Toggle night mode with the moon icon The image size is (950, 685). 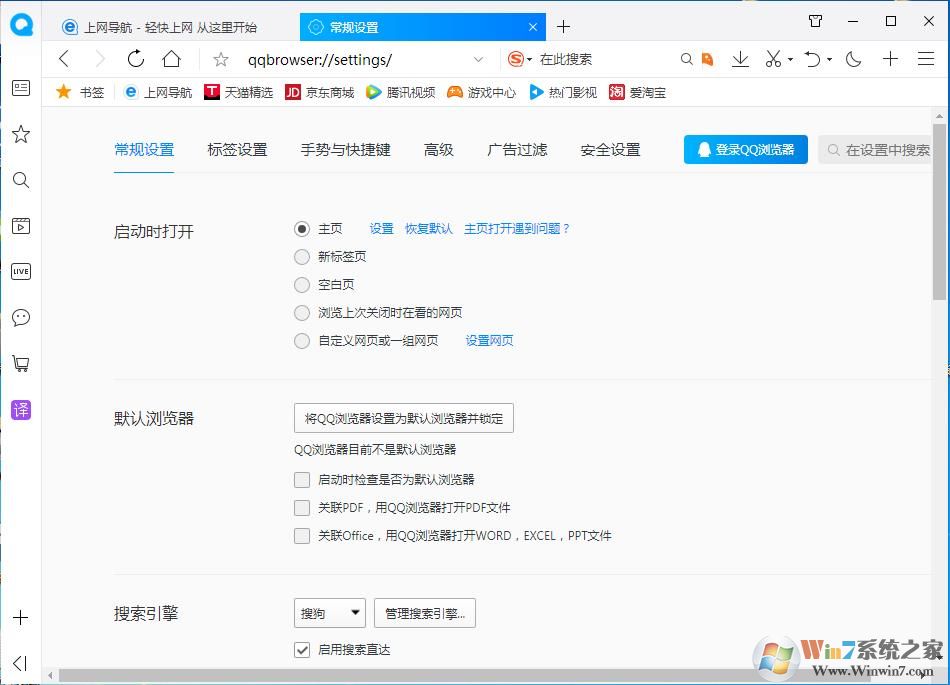[x=853, y=59]
